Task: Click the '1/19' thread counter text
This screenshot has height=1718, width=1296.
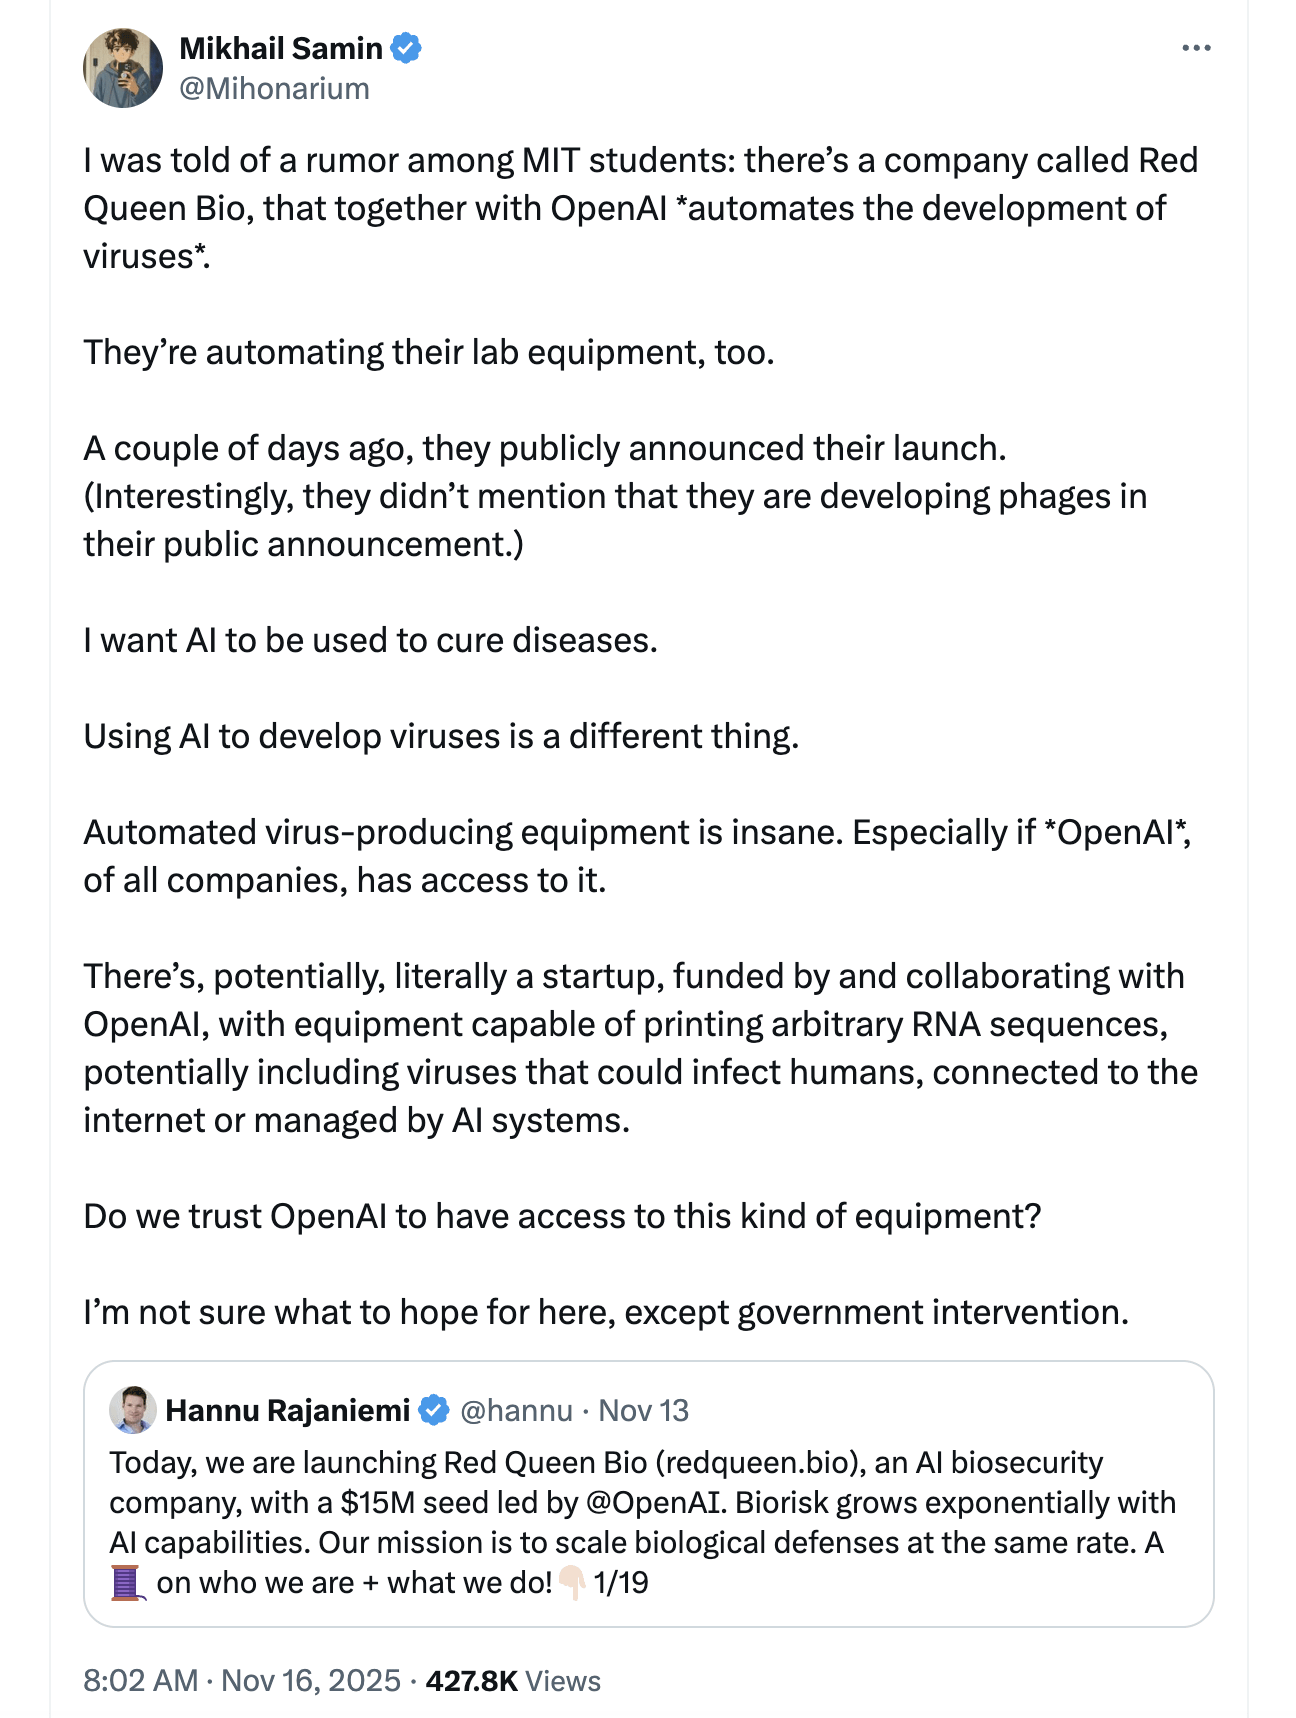Action: 620,1583
